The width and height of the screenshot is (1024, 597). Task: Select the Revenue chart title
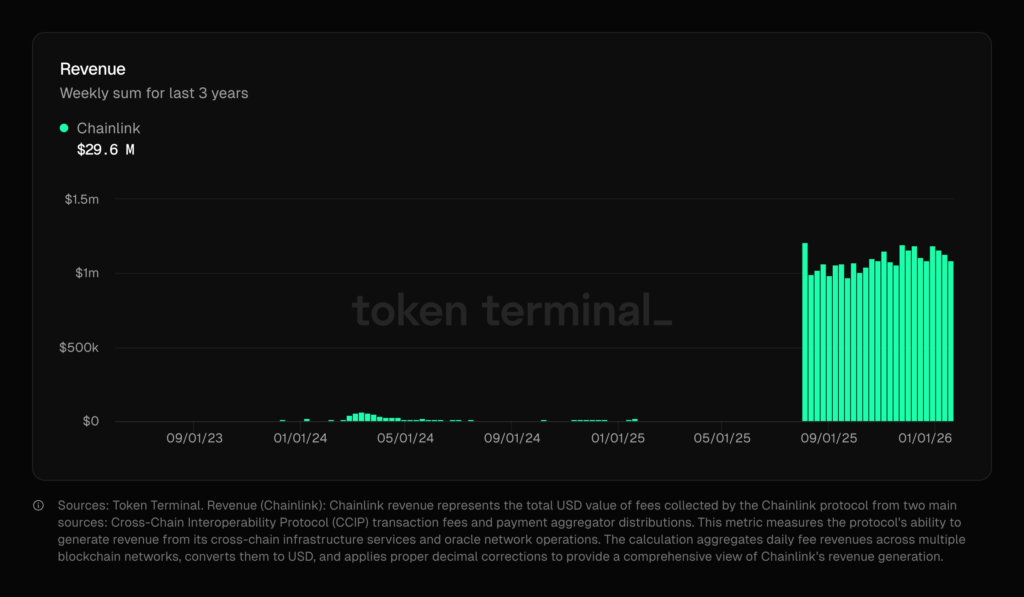coord(94,69)
